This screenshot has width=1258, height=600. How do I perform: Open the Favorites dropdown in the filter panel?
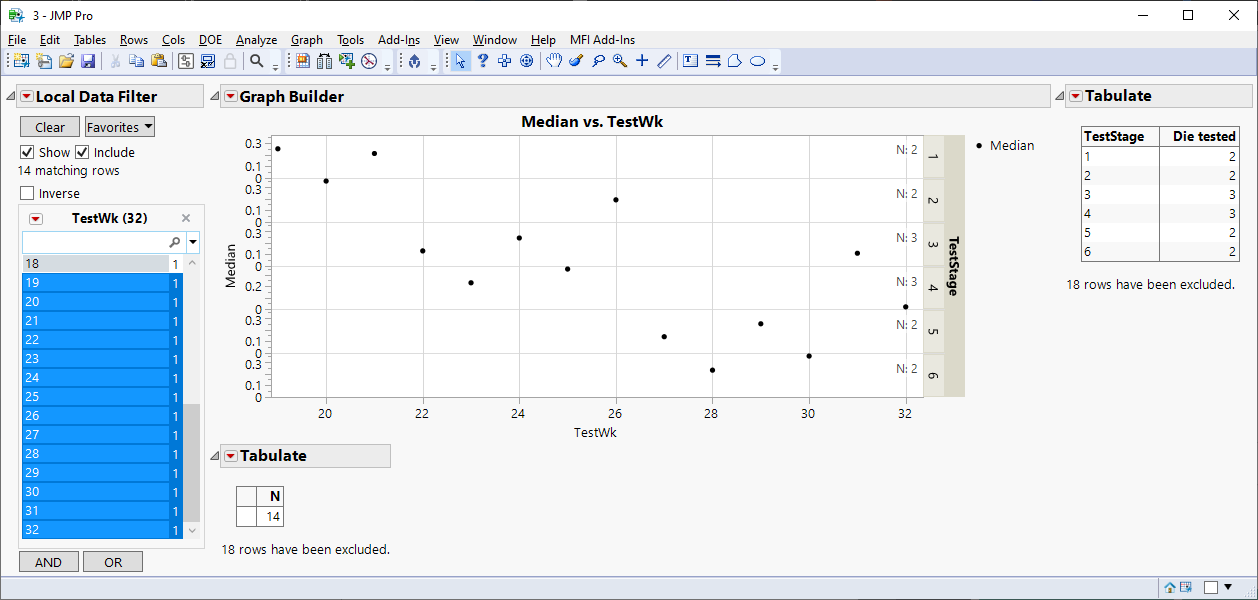[x=119, y=126]
